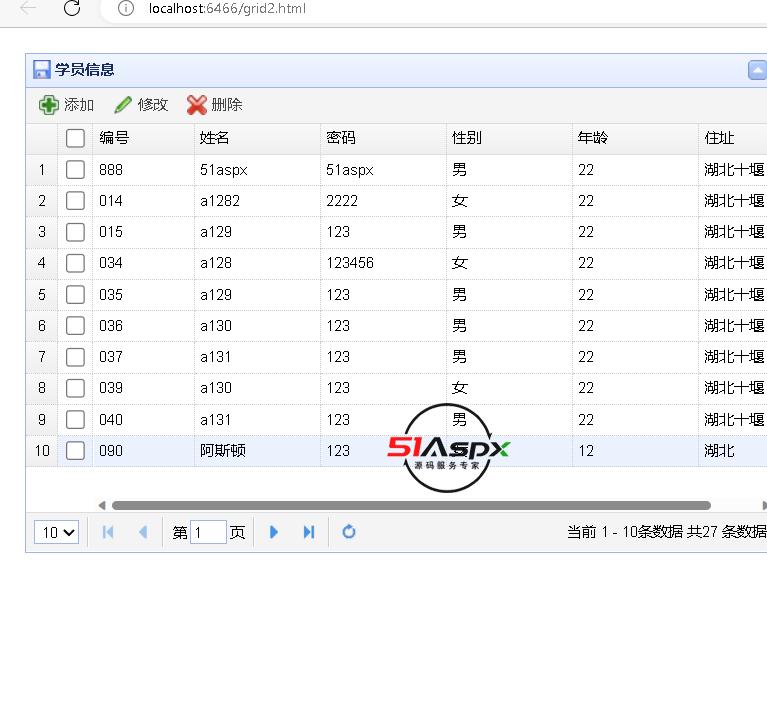Screen dimensions: 767x706
Task: Refresh the grid with reload icon
Action: pyautogui.click(x=349, y=532)
